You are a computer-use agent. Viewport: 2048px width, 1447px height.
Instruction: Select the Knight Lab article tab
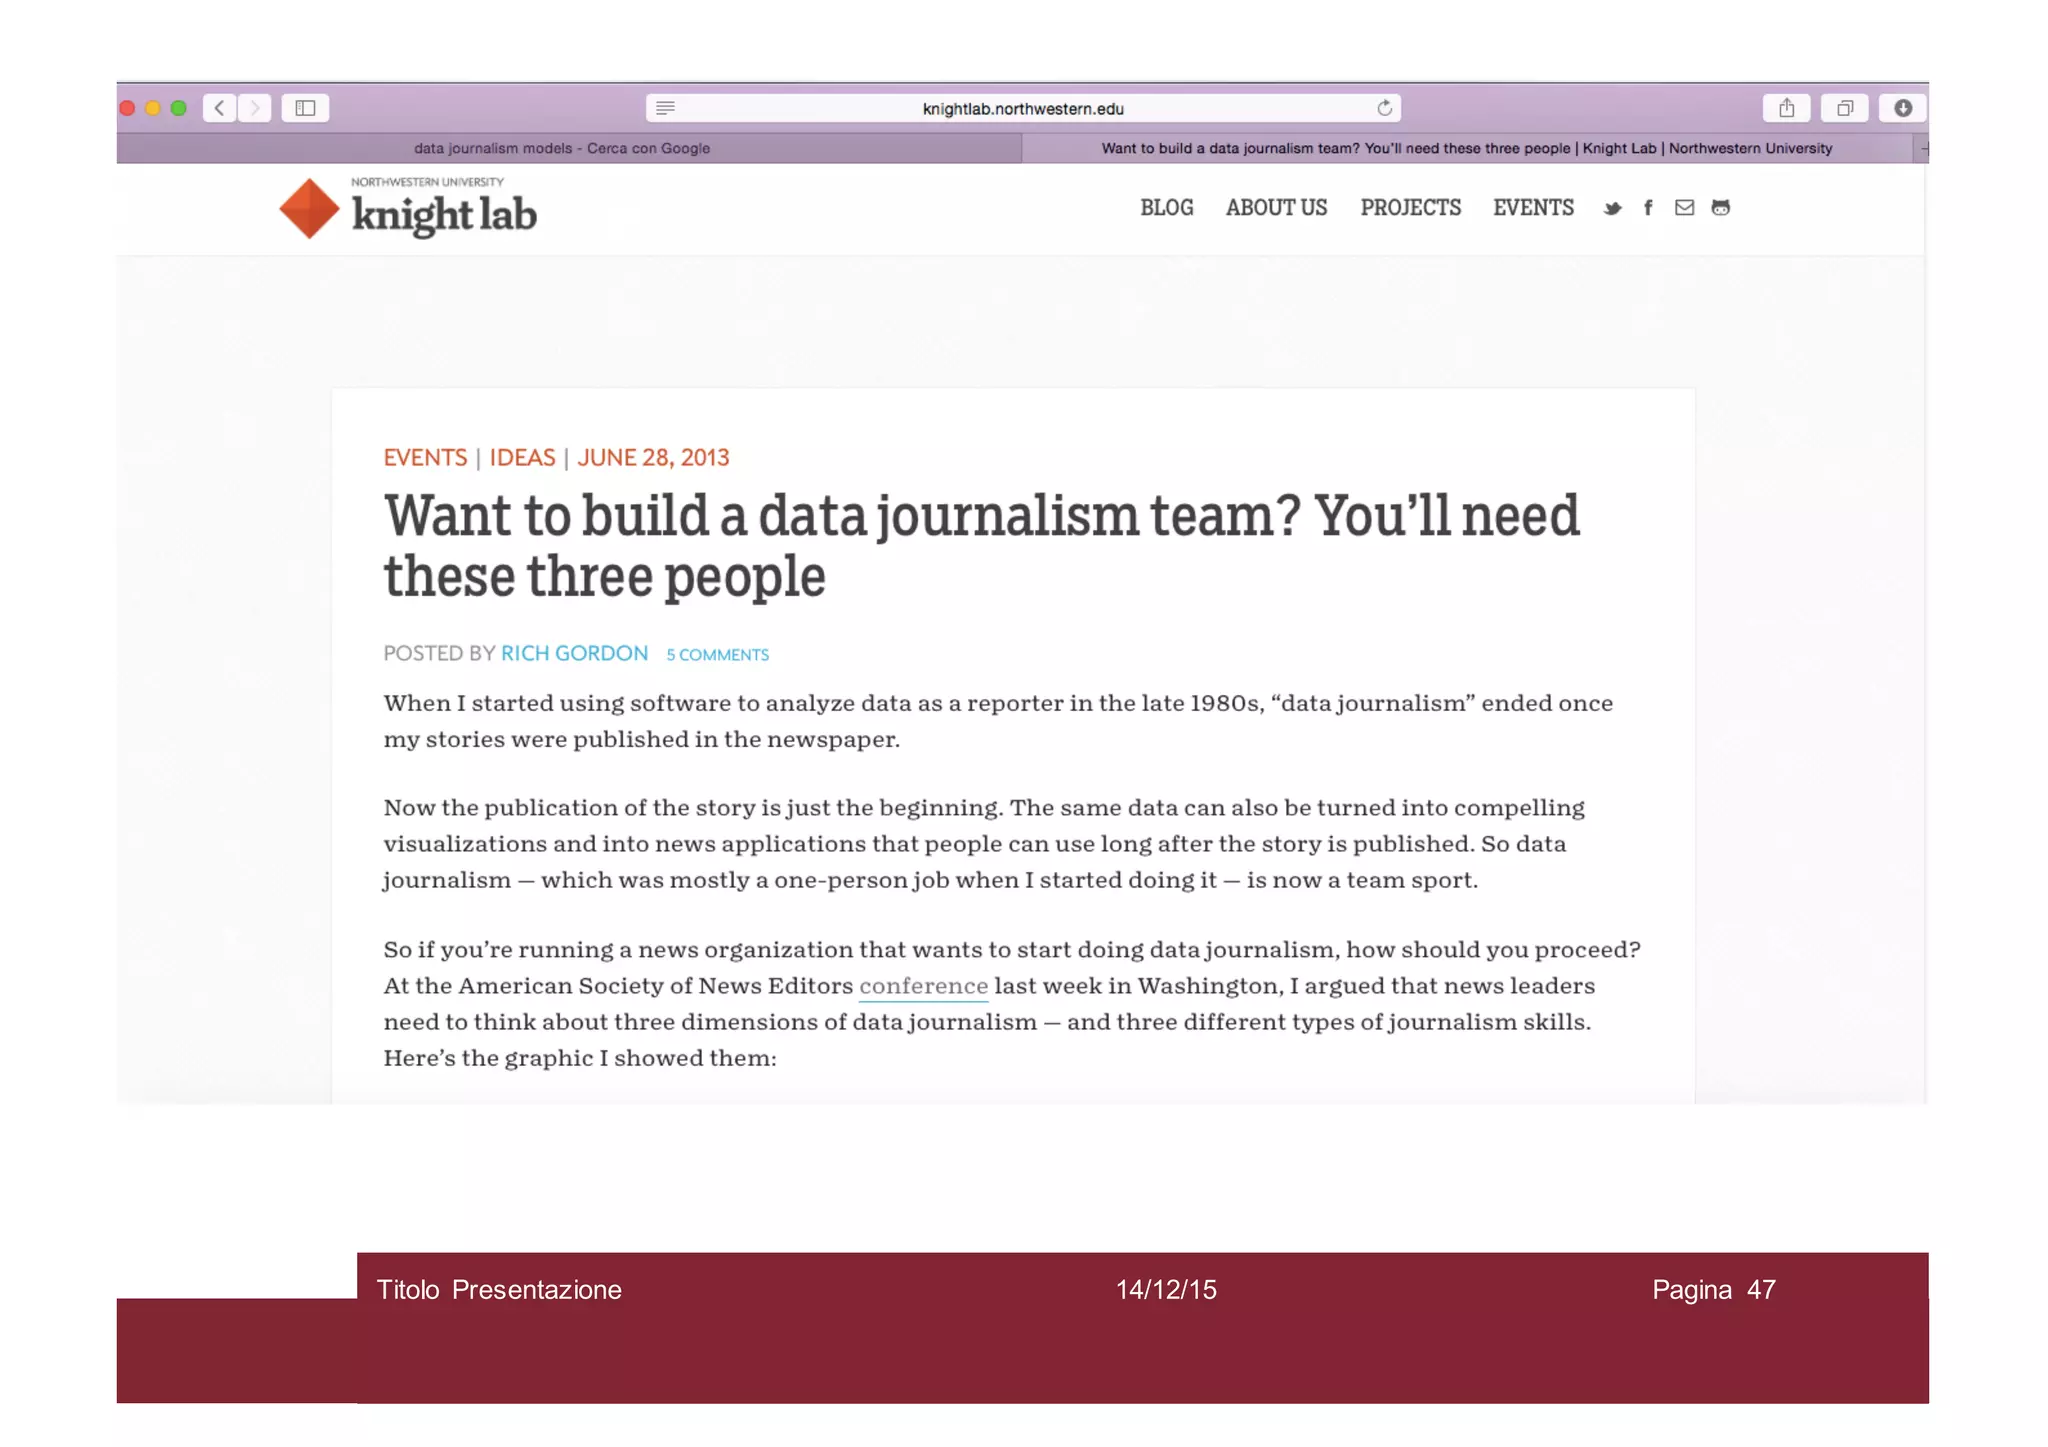tap(1466, 148)
